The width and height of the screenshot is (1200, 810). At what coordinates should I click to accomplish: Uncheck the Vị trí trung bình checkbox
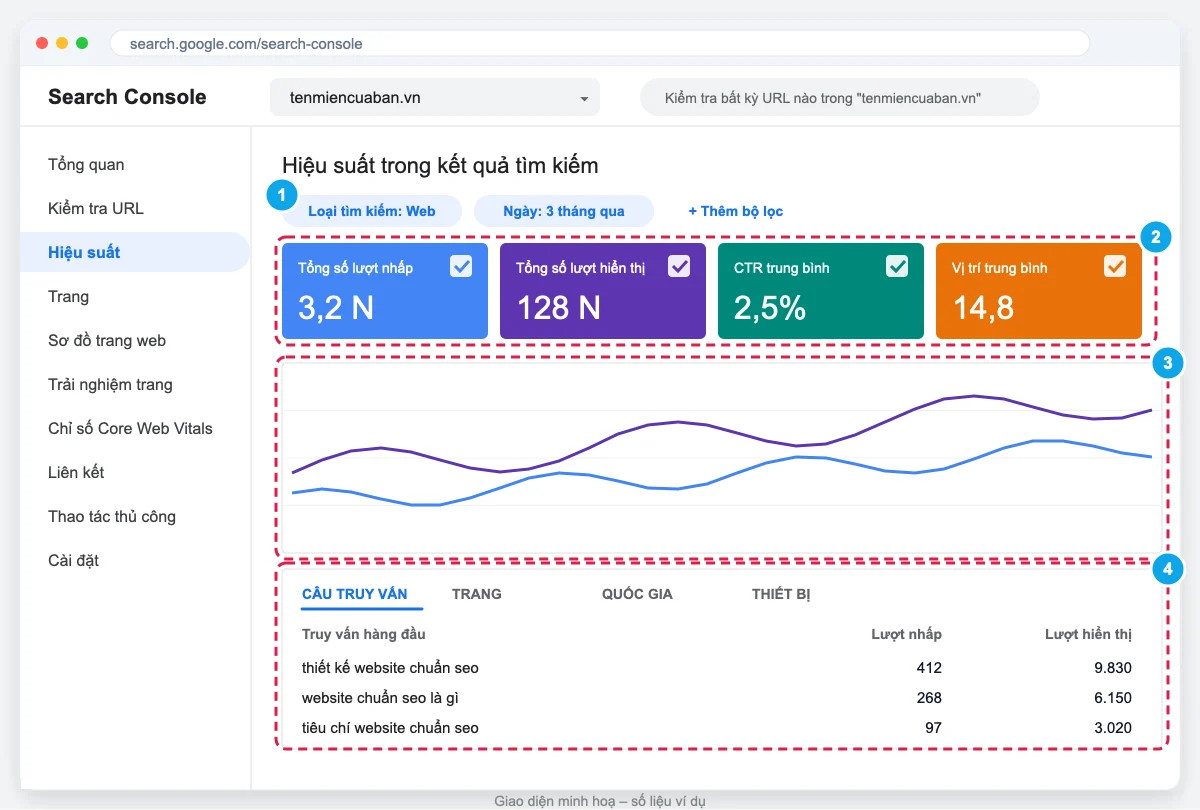coord(1115,266)
